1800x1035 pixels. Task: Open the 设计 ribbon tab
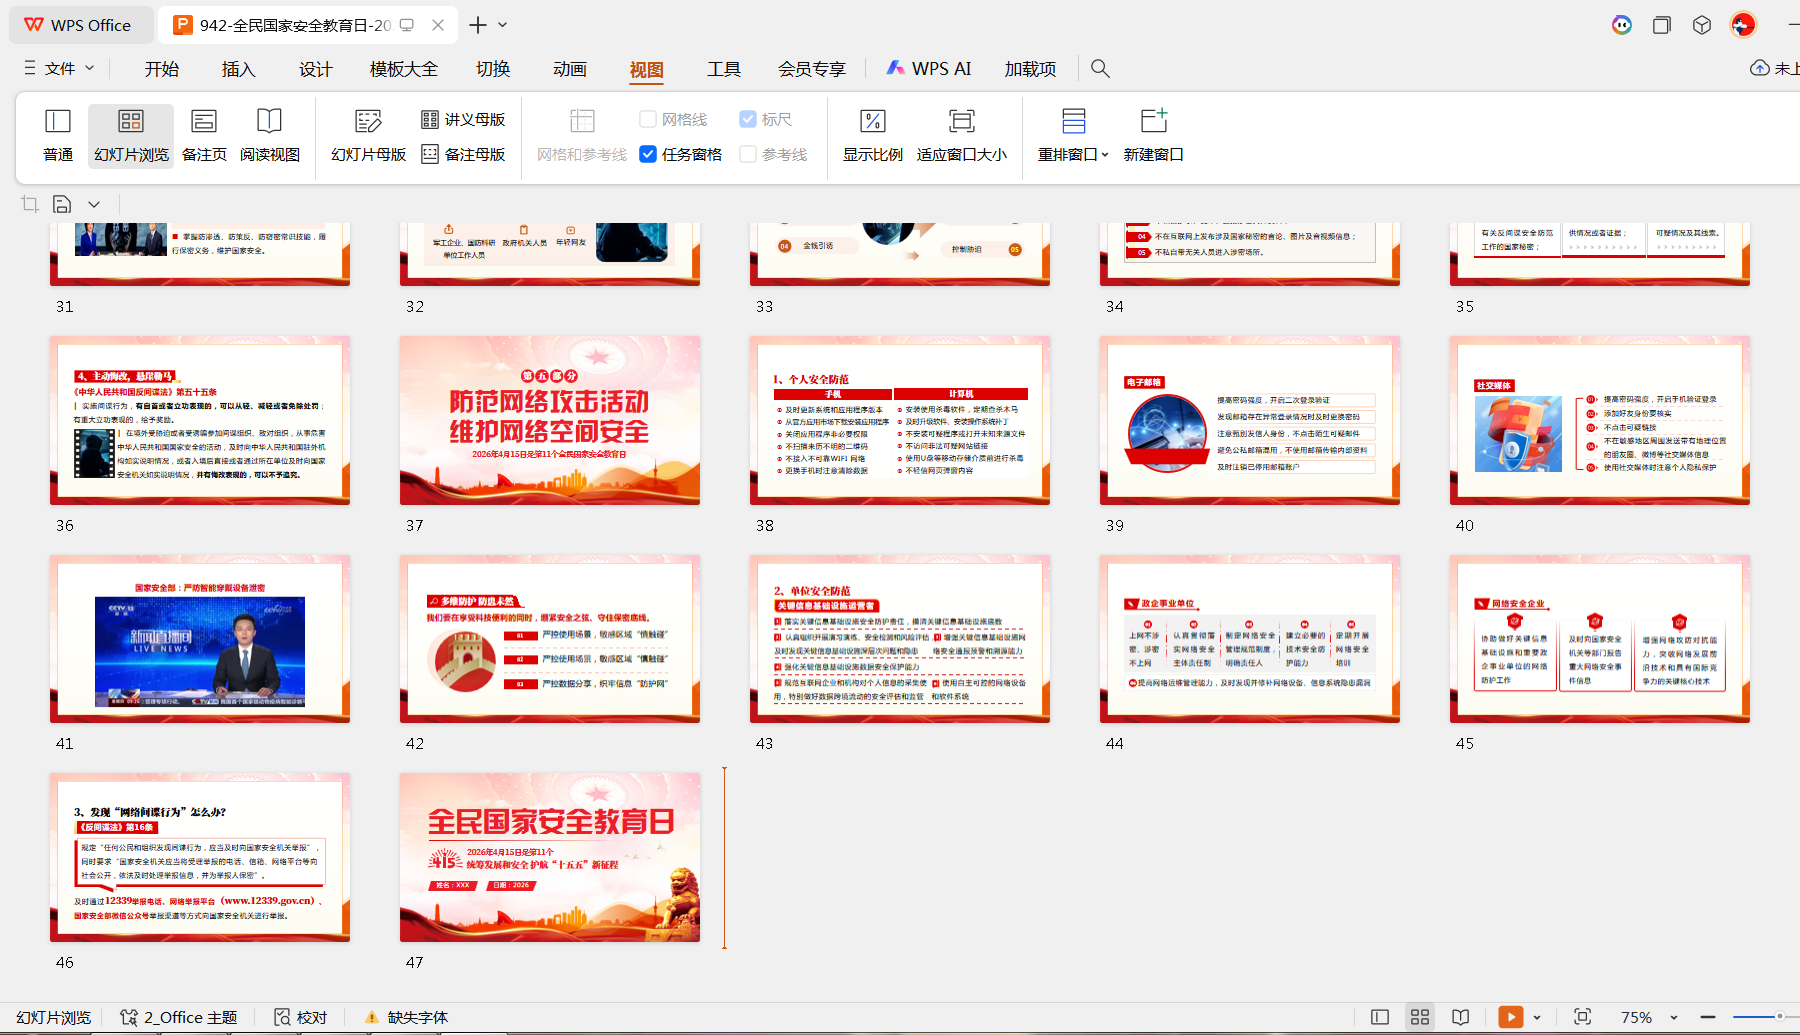tap(315, 68)
